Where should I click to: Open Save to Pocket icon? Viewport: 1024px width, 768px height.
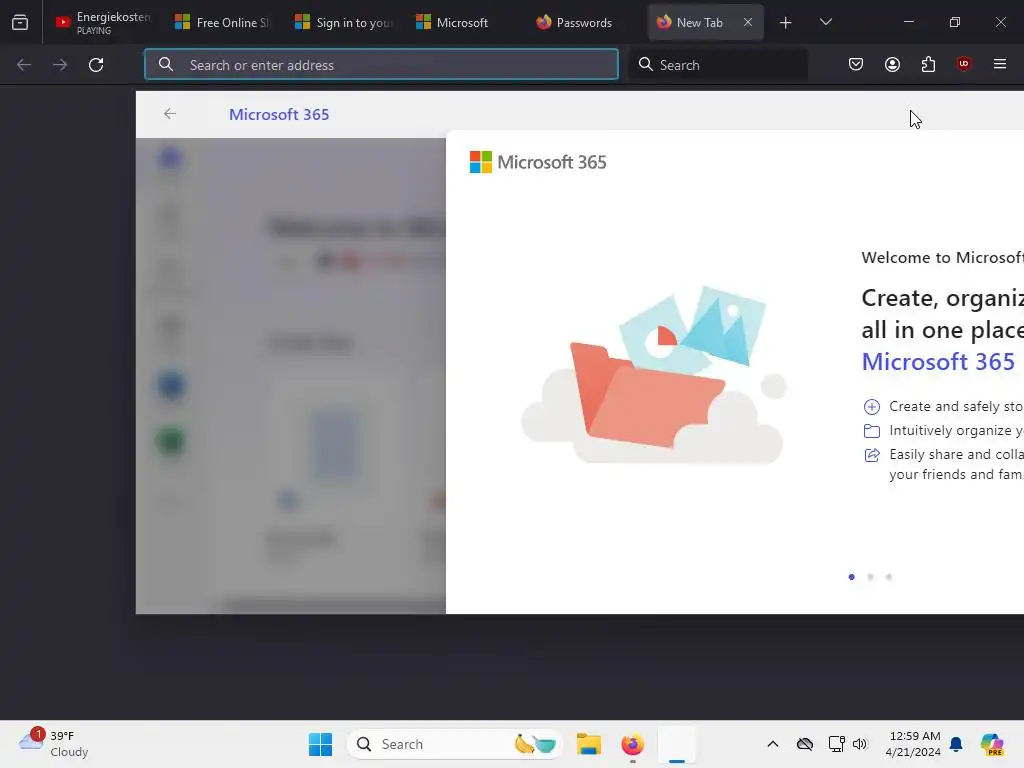(x=856, y=64)
